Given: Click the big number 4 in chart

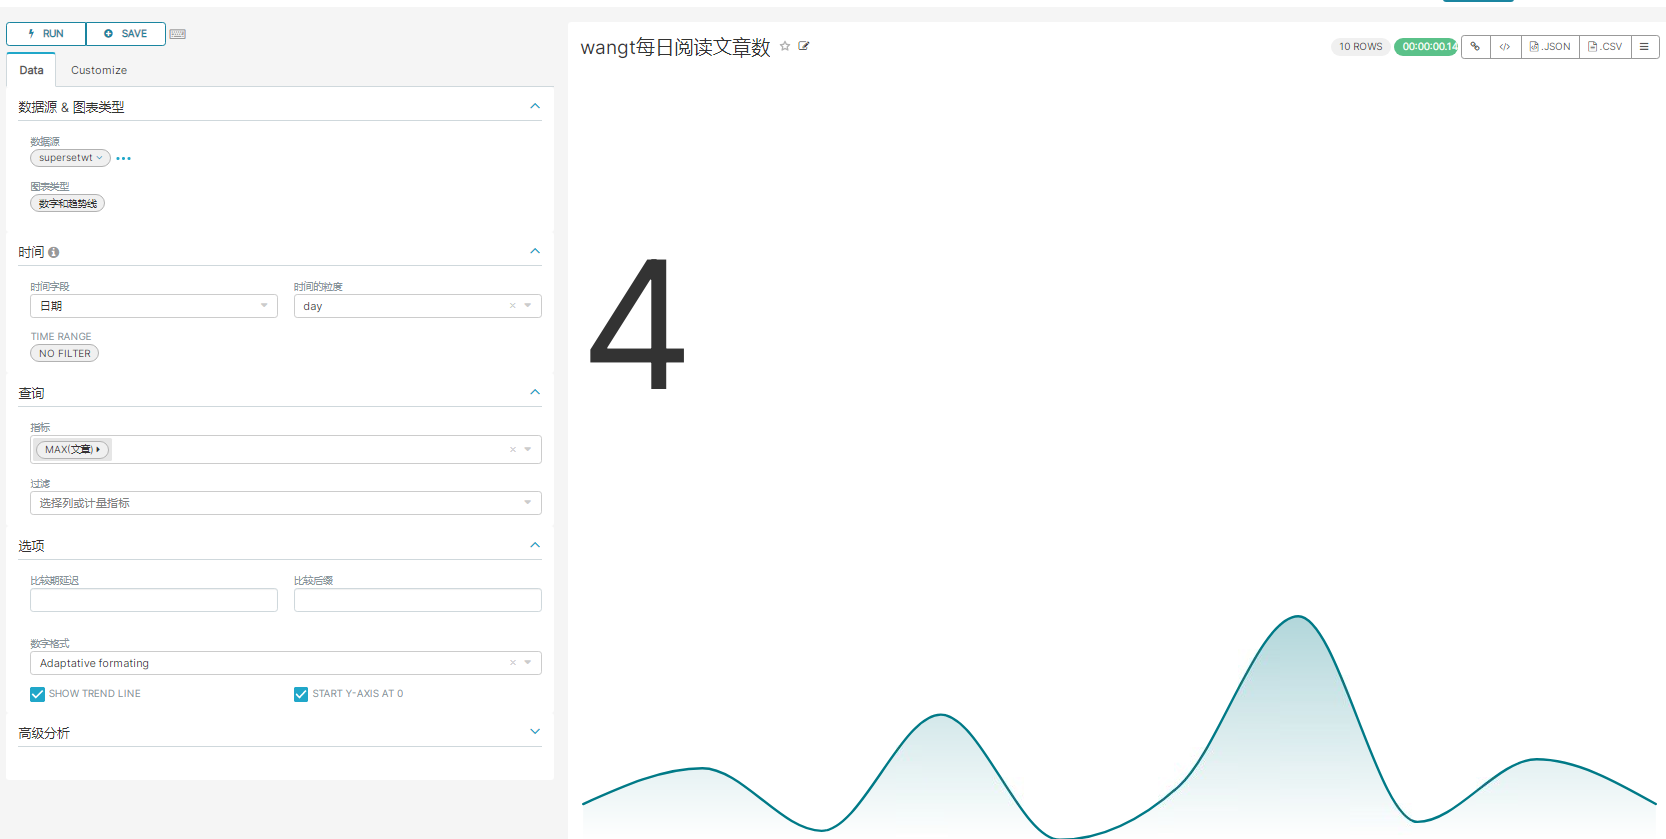Looking at the screenshot, I should (637, 324).
